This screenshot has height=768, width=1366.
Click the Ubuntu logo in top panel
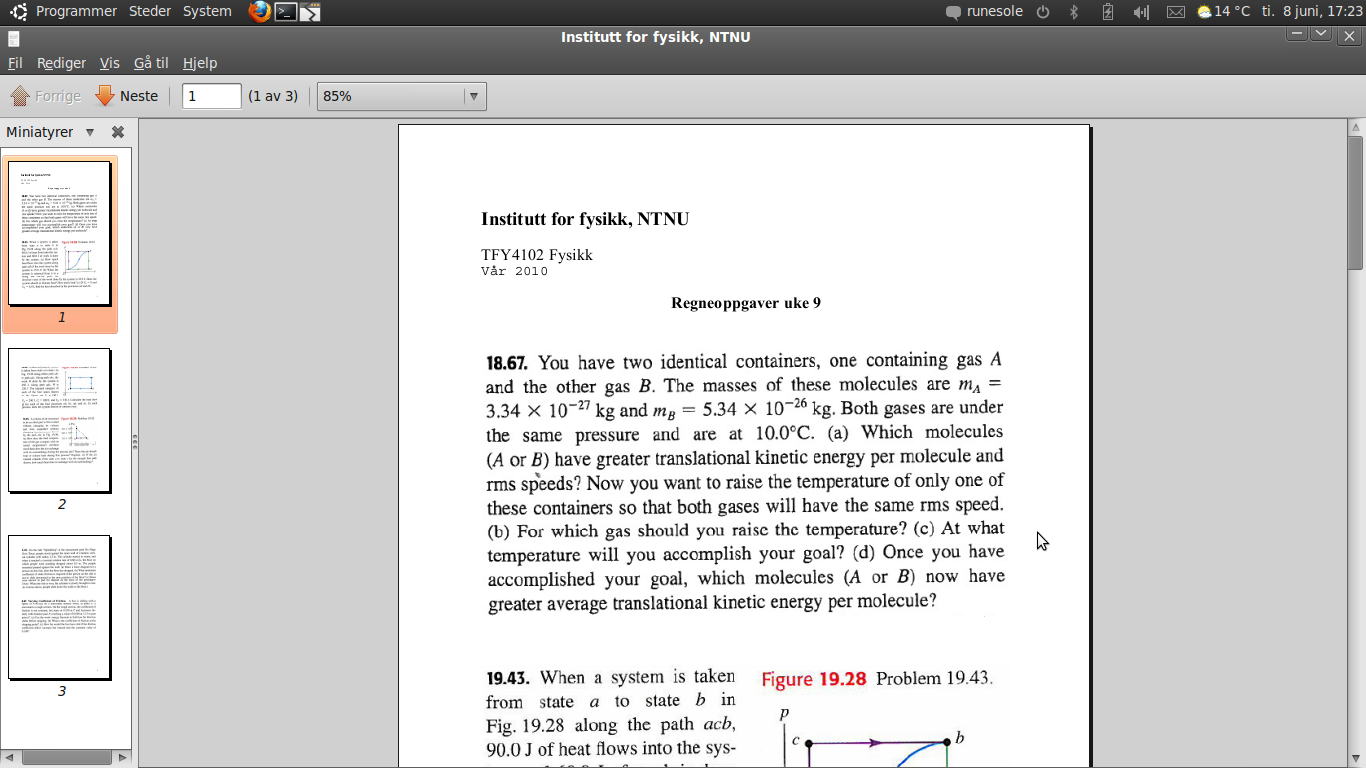[x=18, y=12]
